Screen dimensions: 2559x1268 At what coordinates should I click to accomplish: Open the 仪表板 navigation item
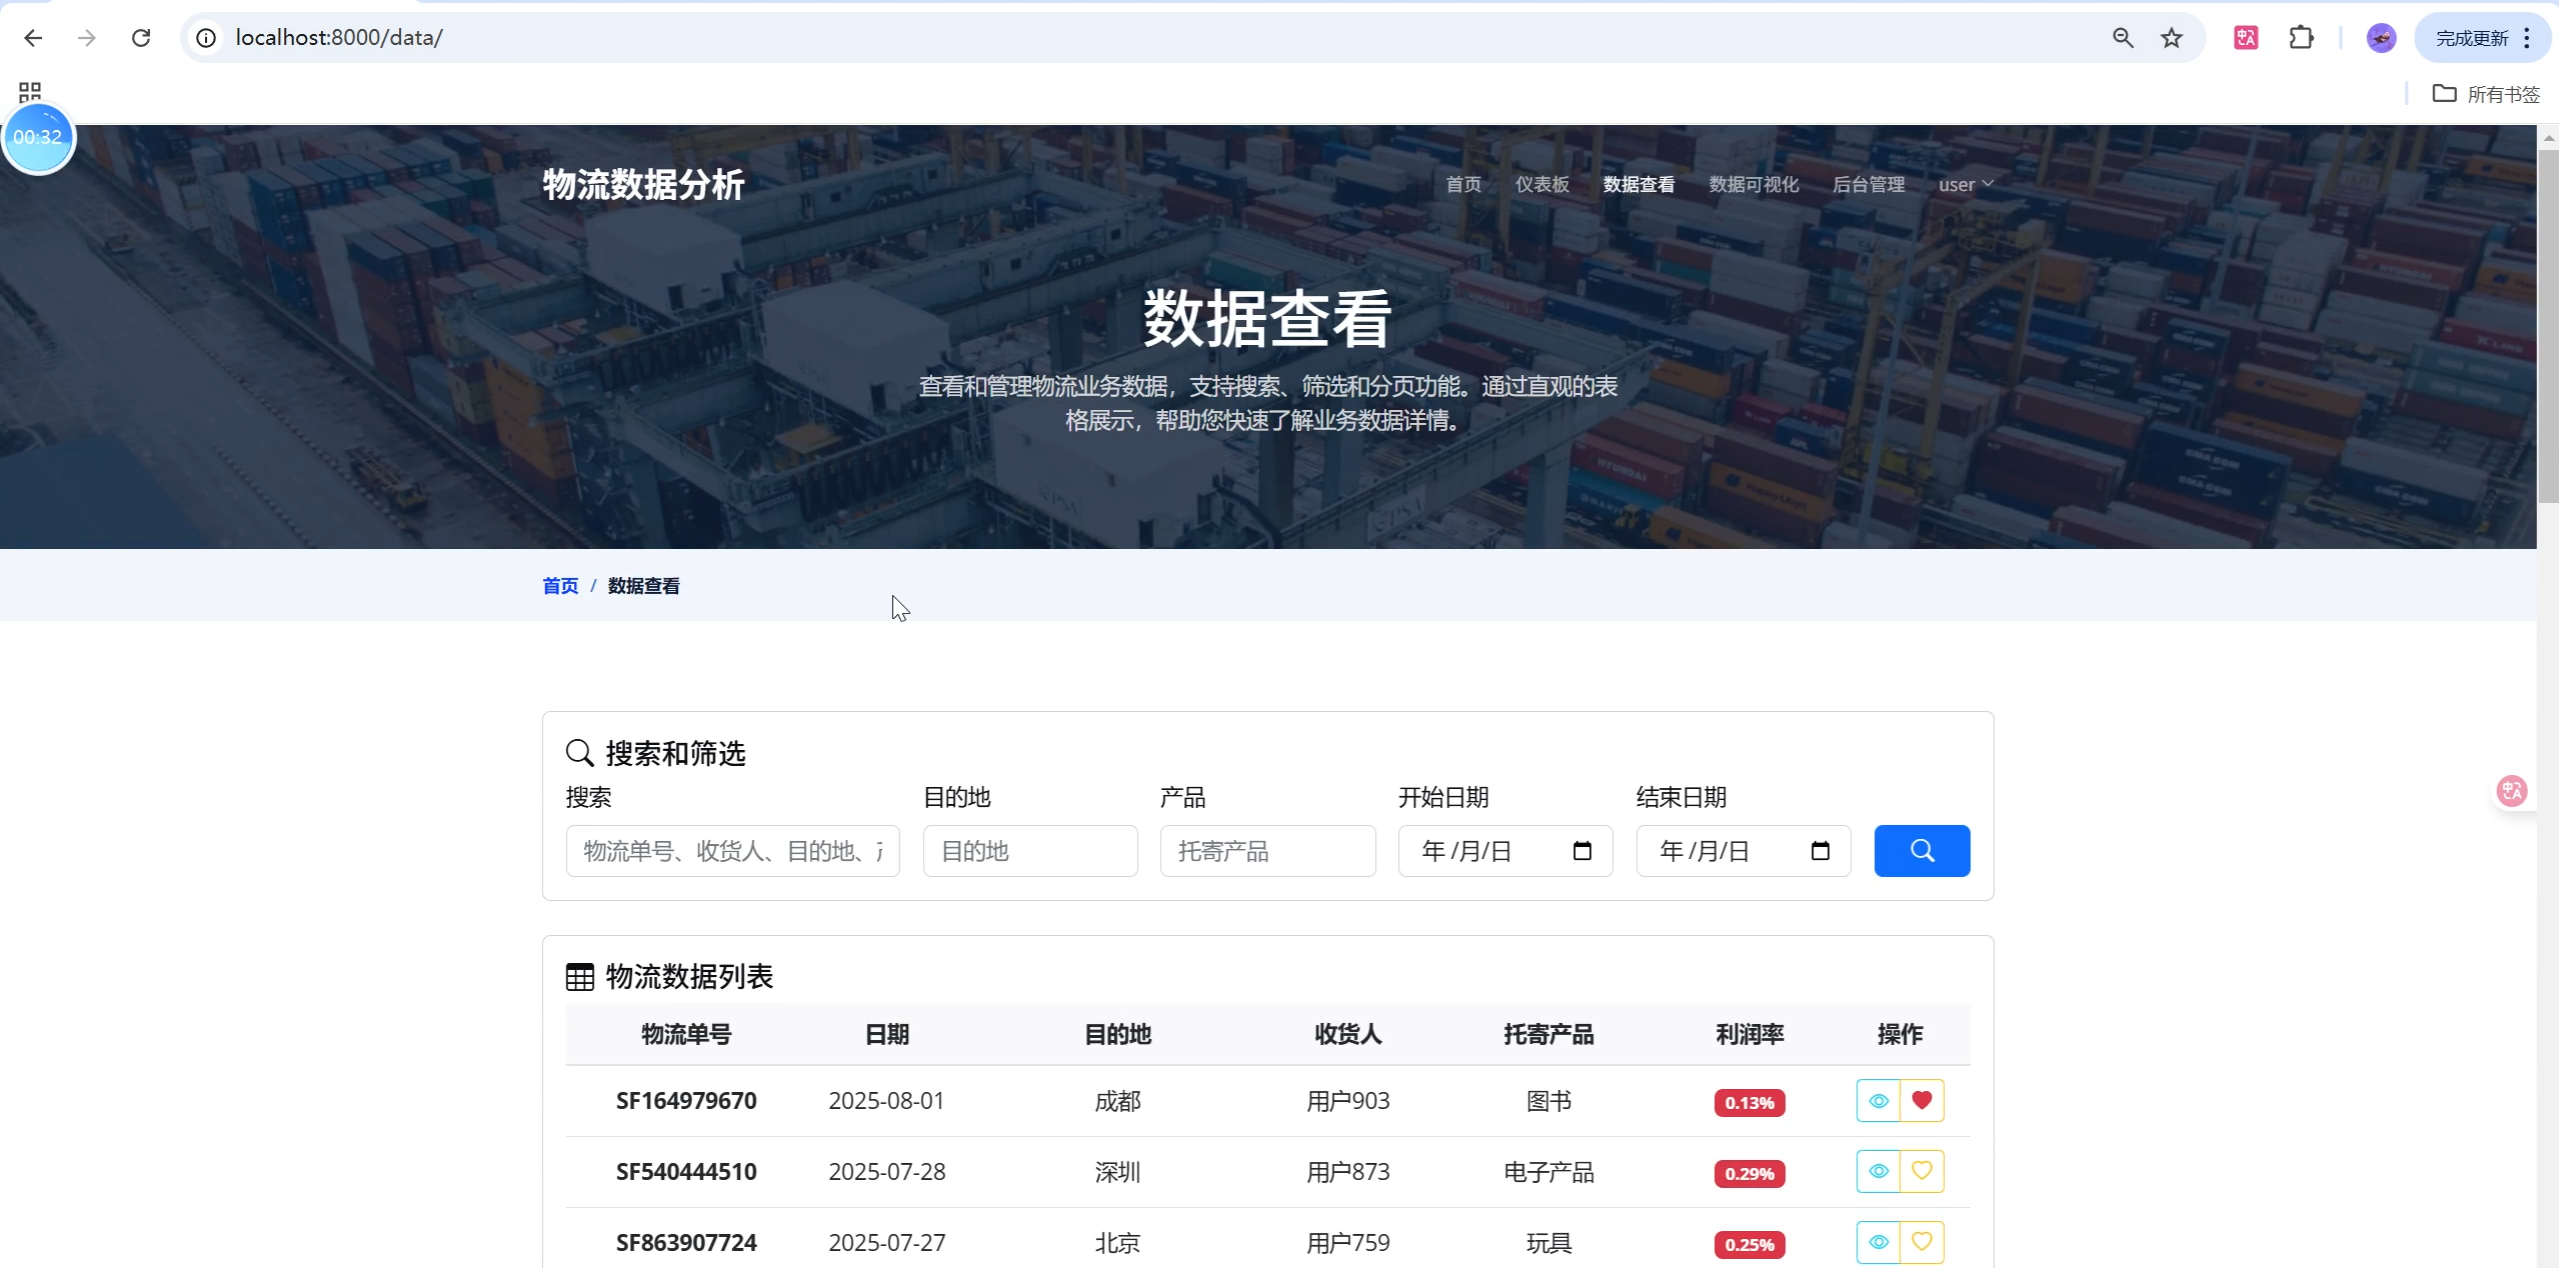click(1542, 184)
